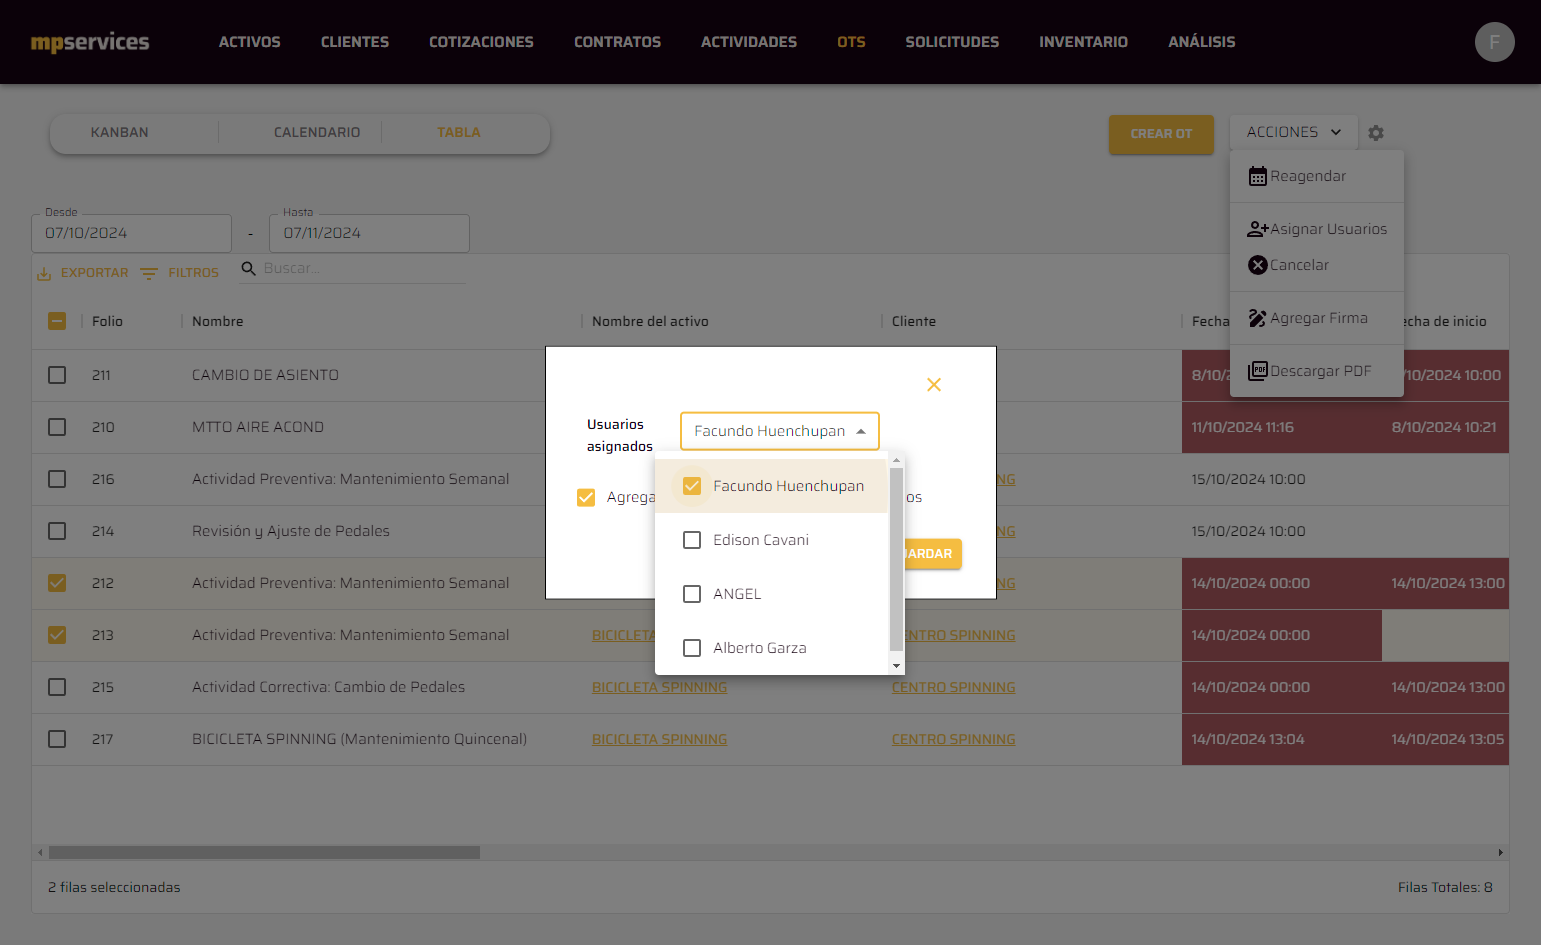Sort by the Folio column header
The height and width of the screenshot is (945, 1541).
tap(107, 321)
